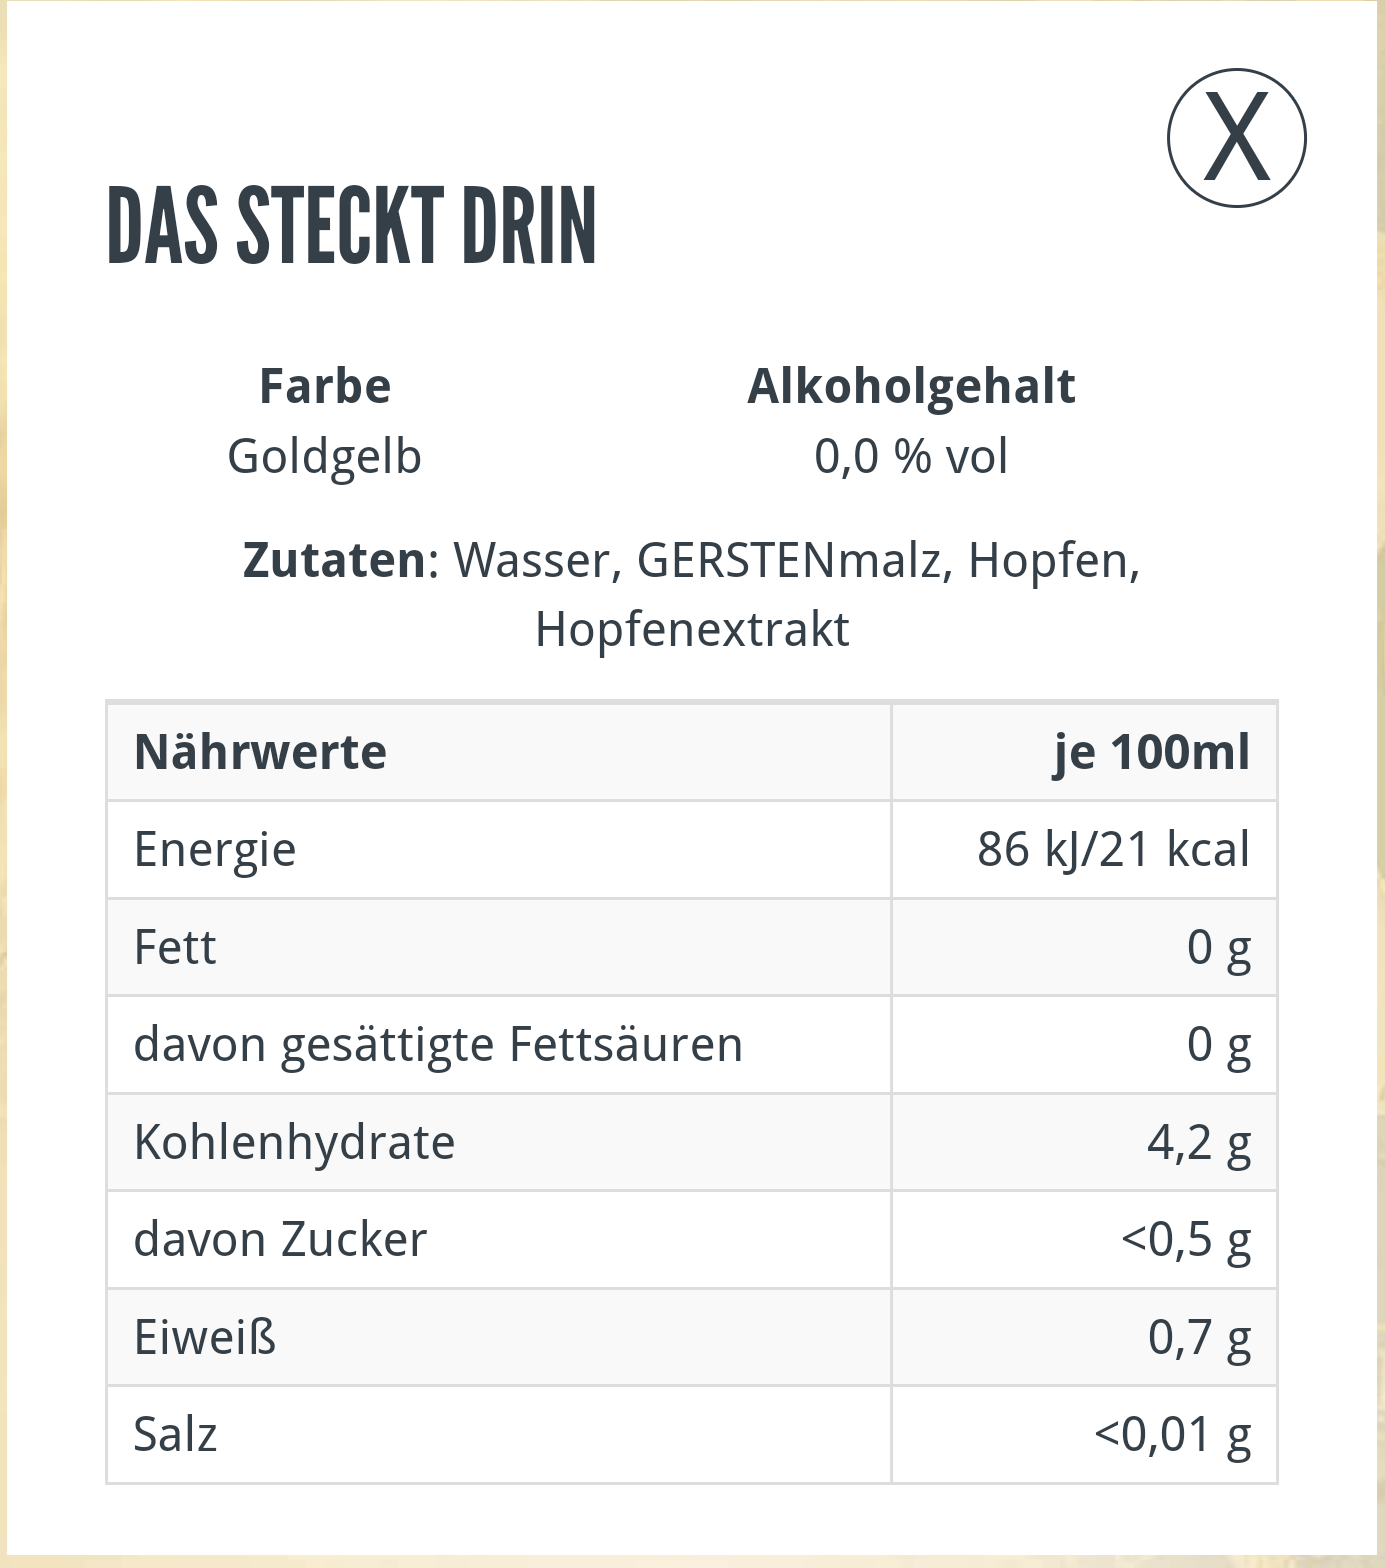The image size is (1385, 1568).
Task: Click the Zutaten ingredients text
Action: pyautogui.click(x=692, y=594)
